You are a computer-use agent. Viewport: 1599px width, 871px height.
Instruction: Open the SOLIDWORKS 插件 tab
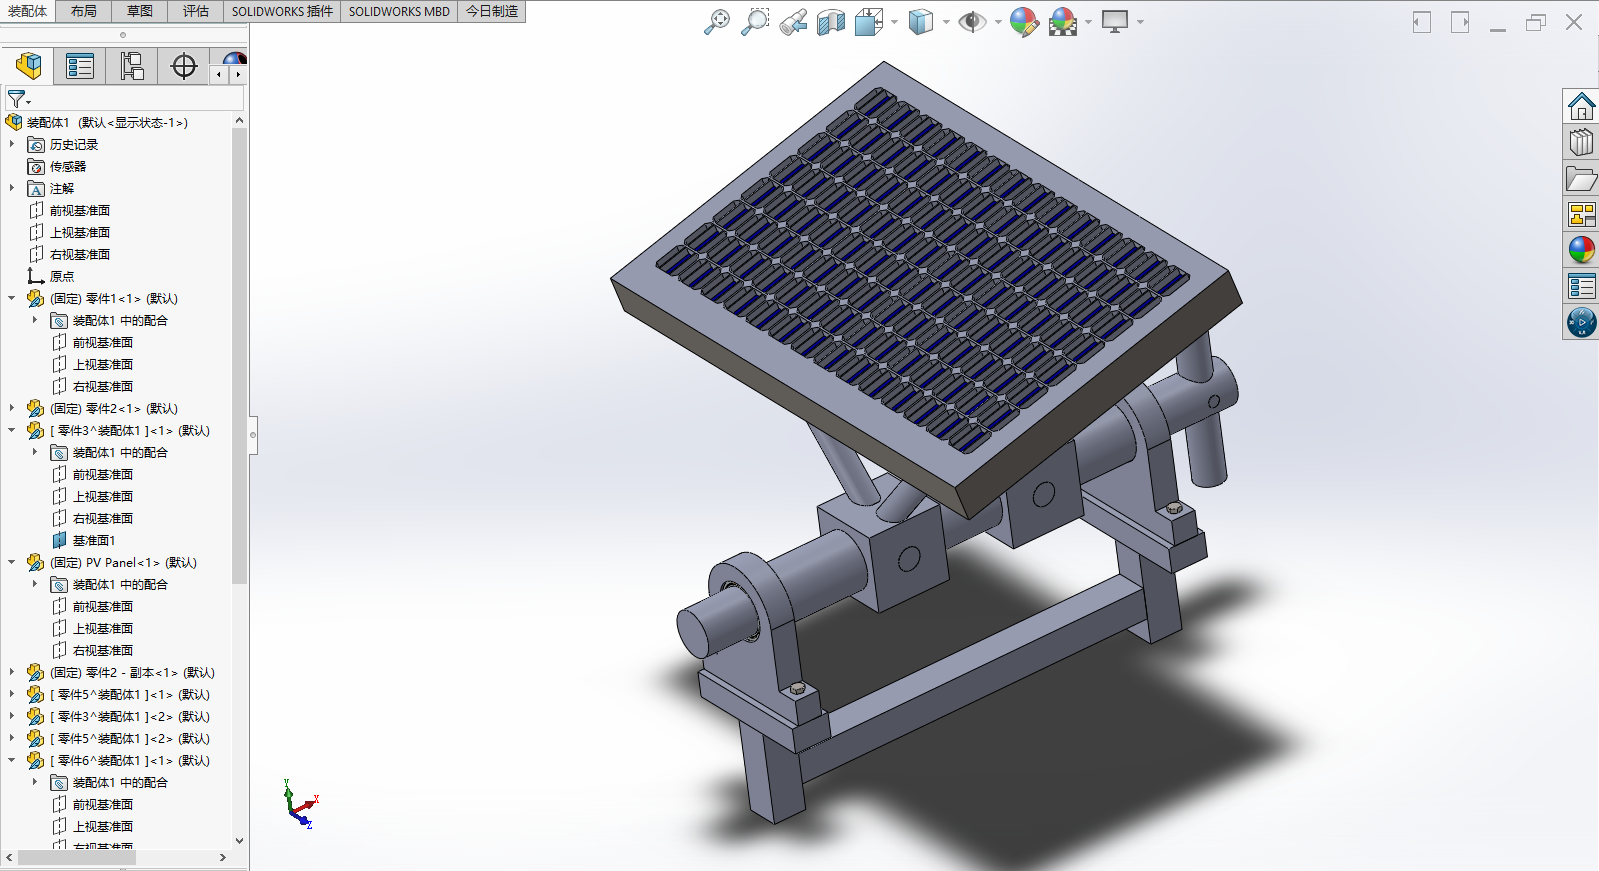click(x=282, y=11)
